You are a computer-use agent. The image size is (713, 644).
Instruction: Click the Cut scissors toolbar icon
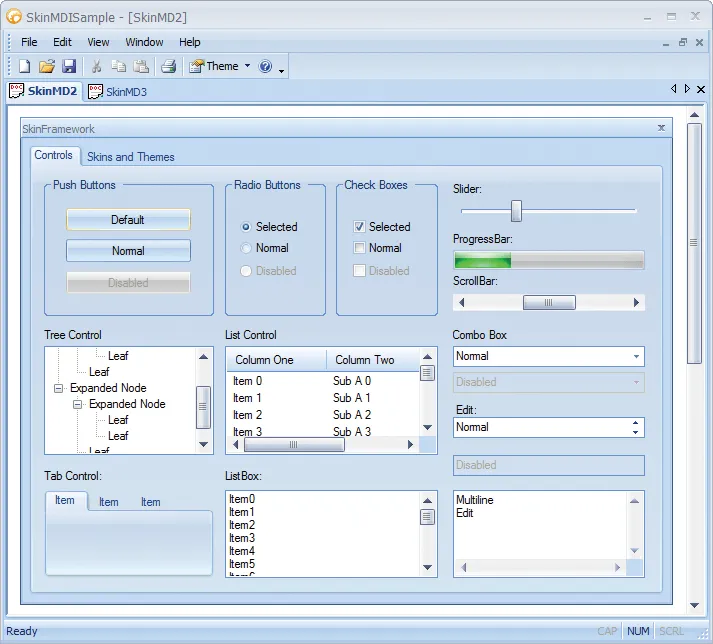point(96,66)
